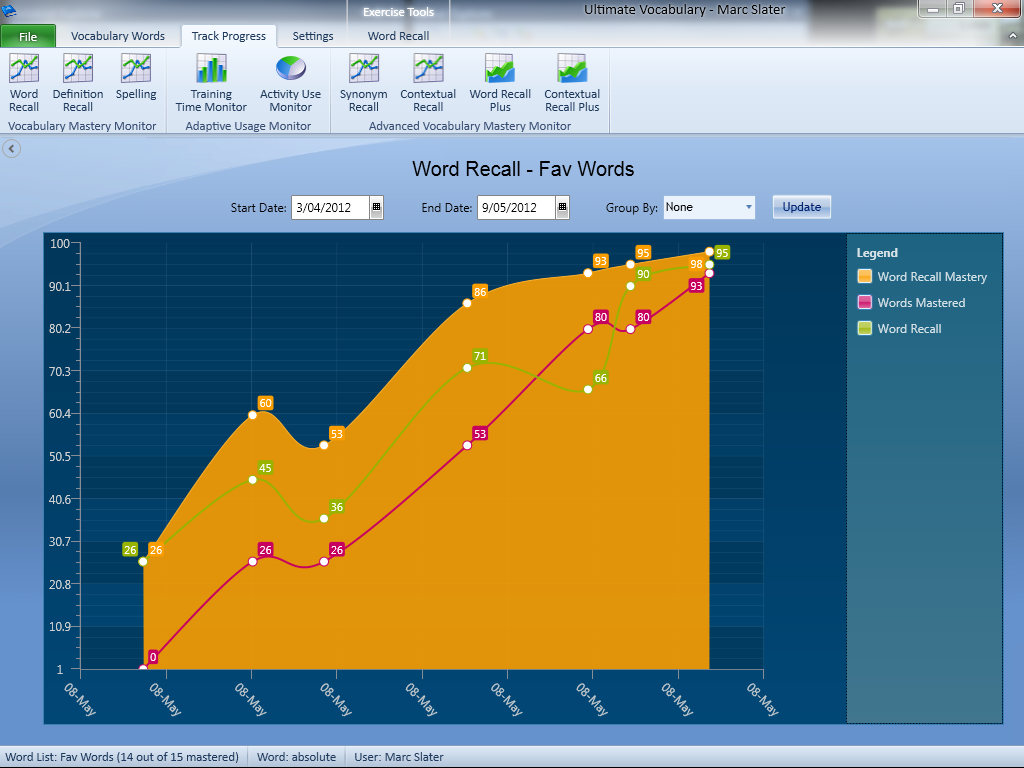1024x768 pixels.
Task: Open the Settings ribbon tab
Action: pyautogui.click(x=313, y=36)
